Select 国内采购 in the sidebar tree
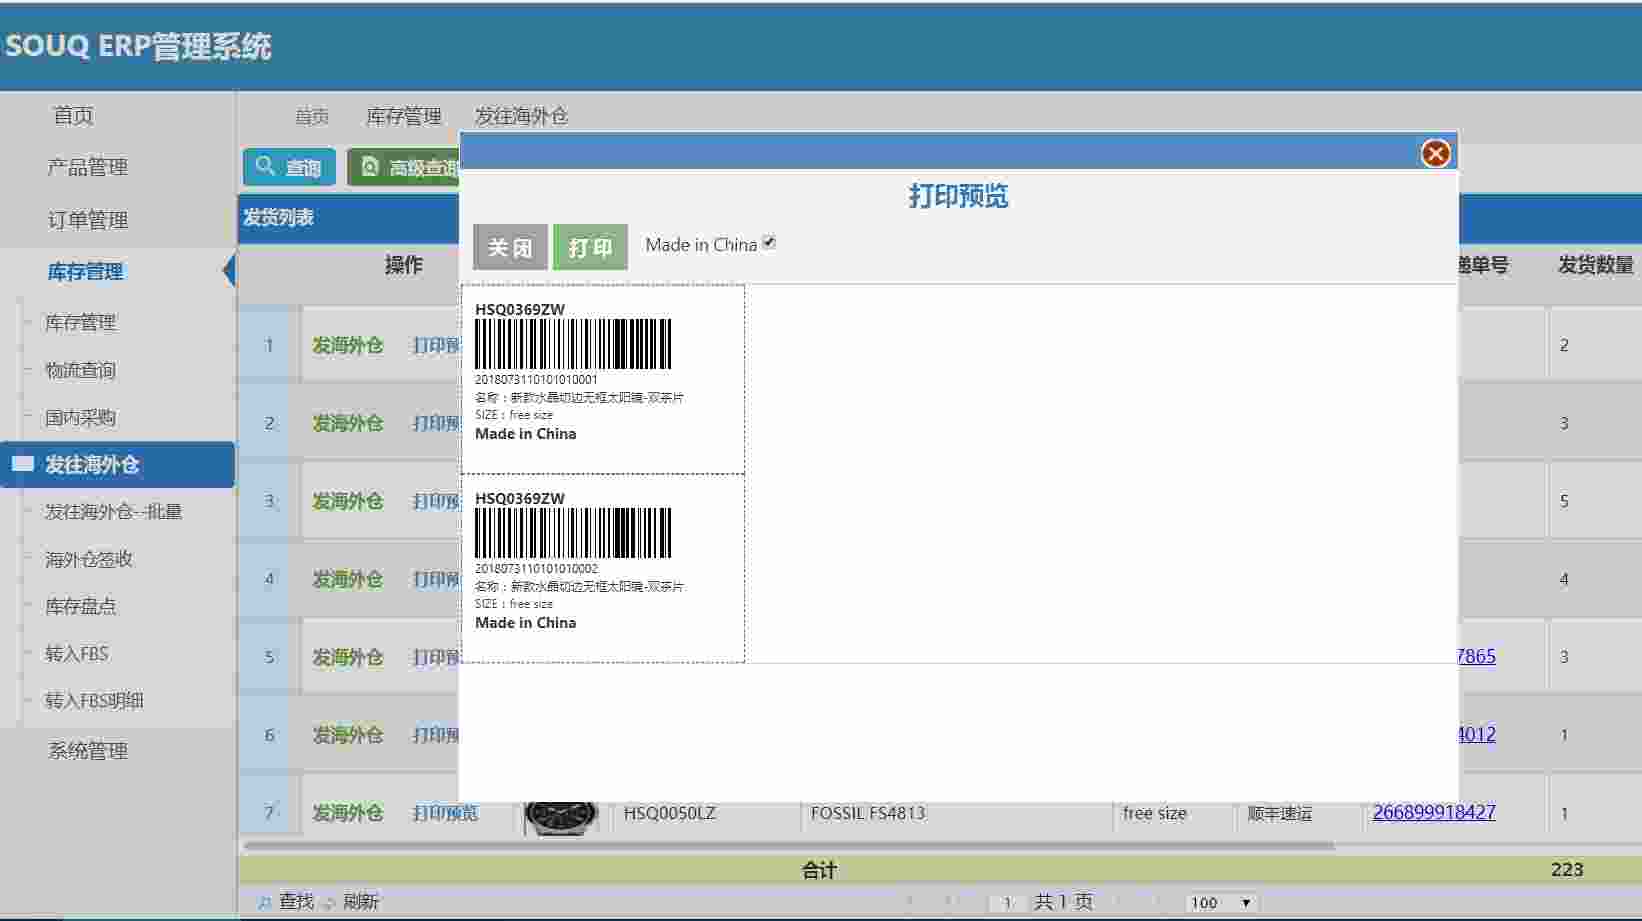 81,417
